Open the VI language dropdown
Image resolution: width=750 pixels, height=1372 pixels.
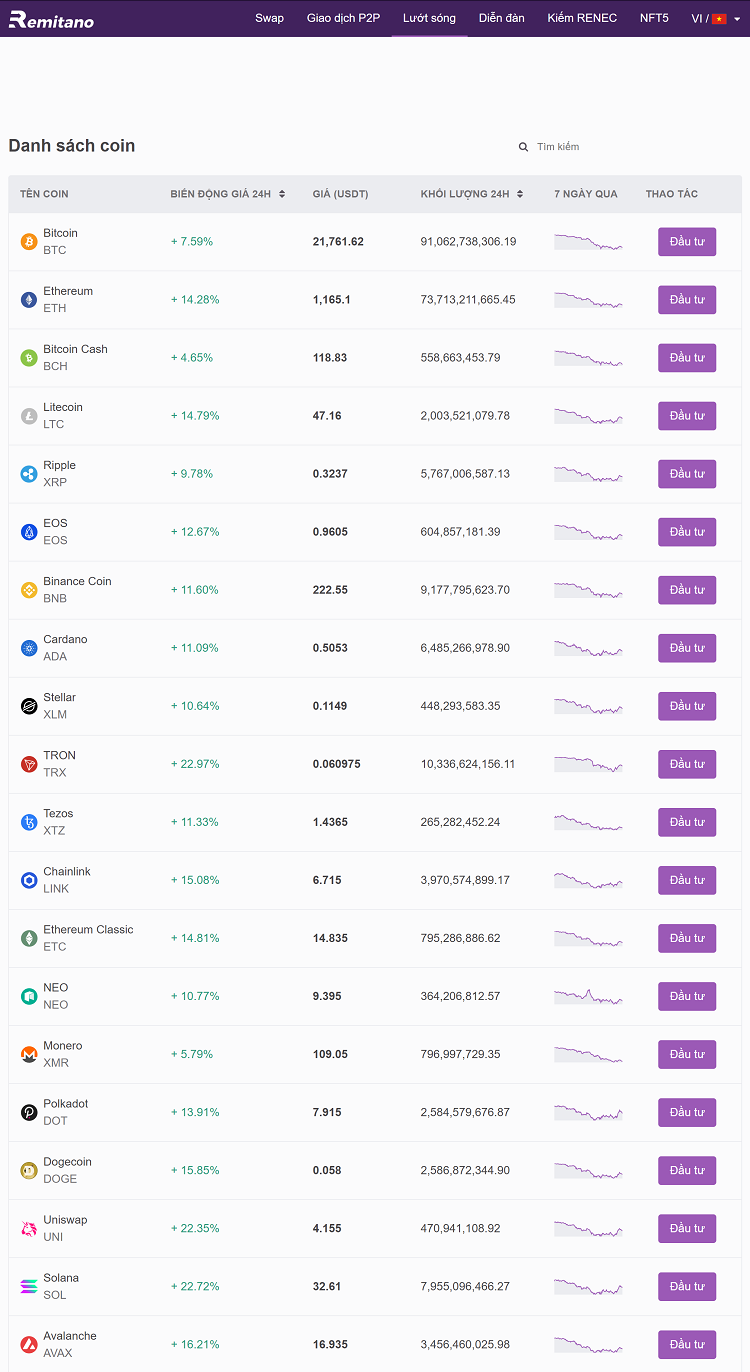[x=716, y=18]
